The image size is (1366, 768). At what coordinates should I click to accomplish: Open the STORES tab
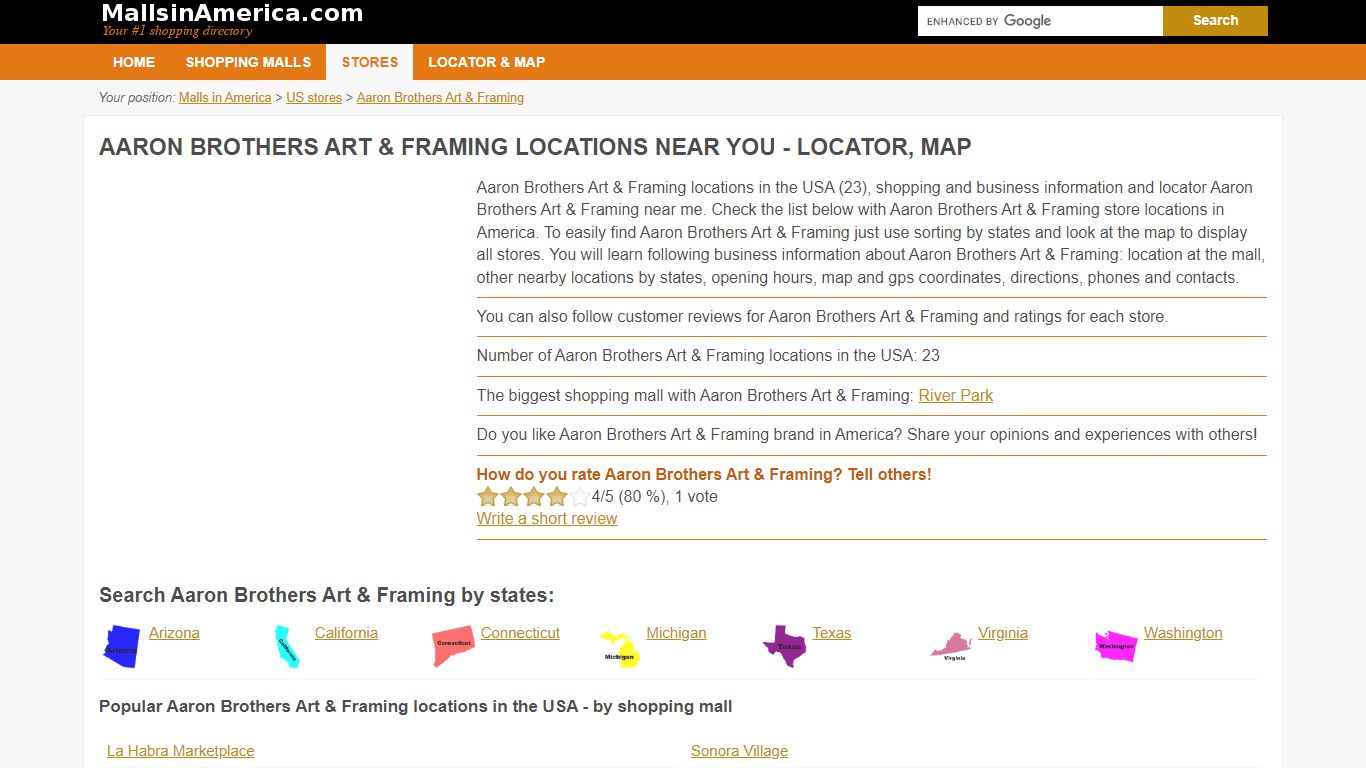pyautogui.click(x=370, y=62)
